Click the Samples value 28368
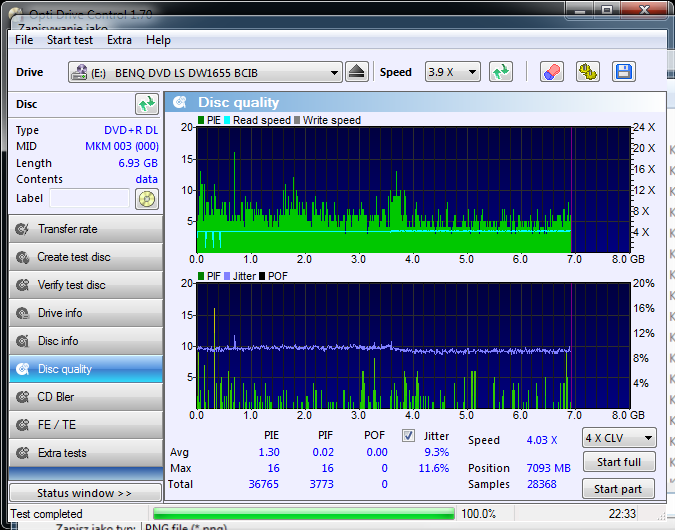Viewport: 675px width, 530px height. [542, 484]
